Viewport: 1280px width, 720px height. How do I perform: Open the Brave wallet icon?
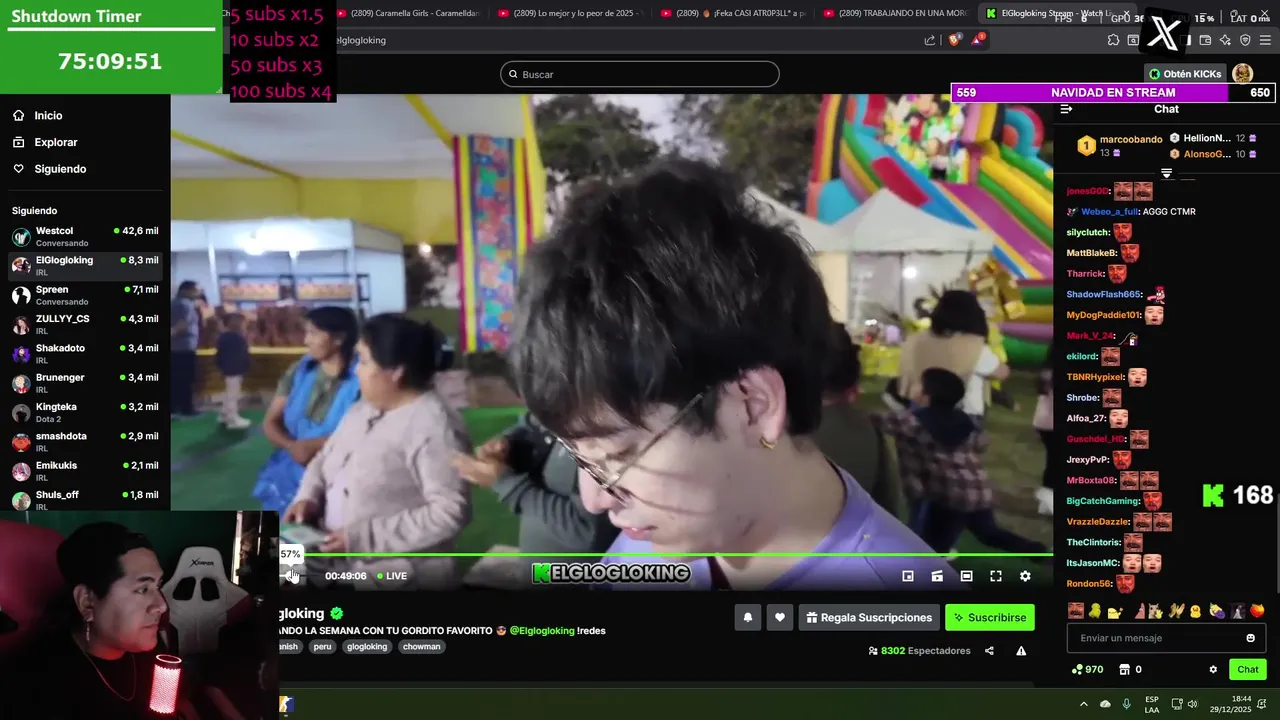click(x=1205, y=40)
